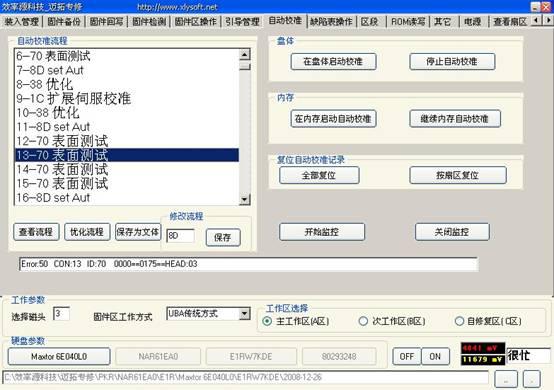Select list row 7–8D set Aut

click(127, 70)
